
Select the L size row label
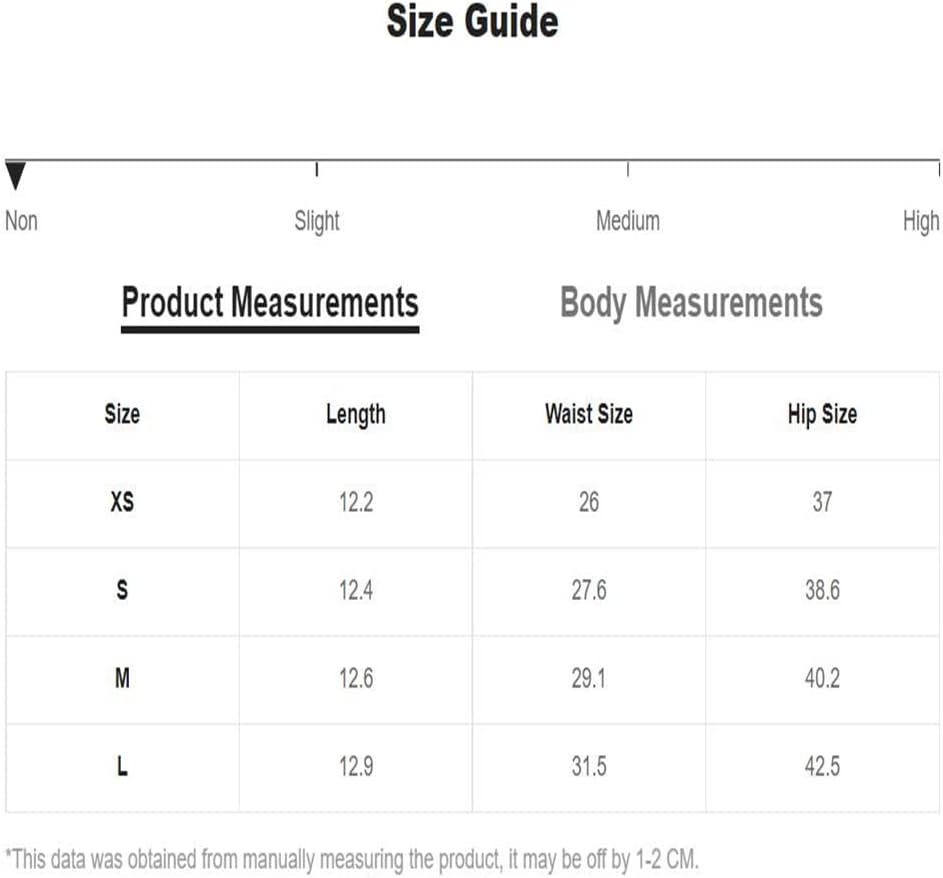122,766
